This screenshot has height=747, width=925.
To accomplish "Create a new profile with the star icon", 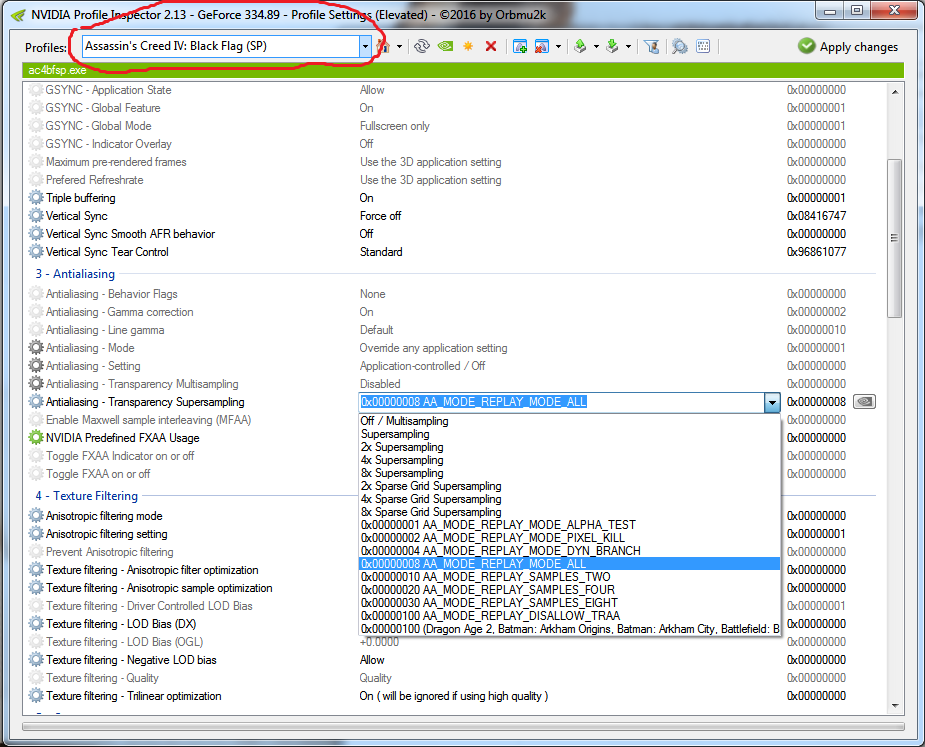I will 468,46.
